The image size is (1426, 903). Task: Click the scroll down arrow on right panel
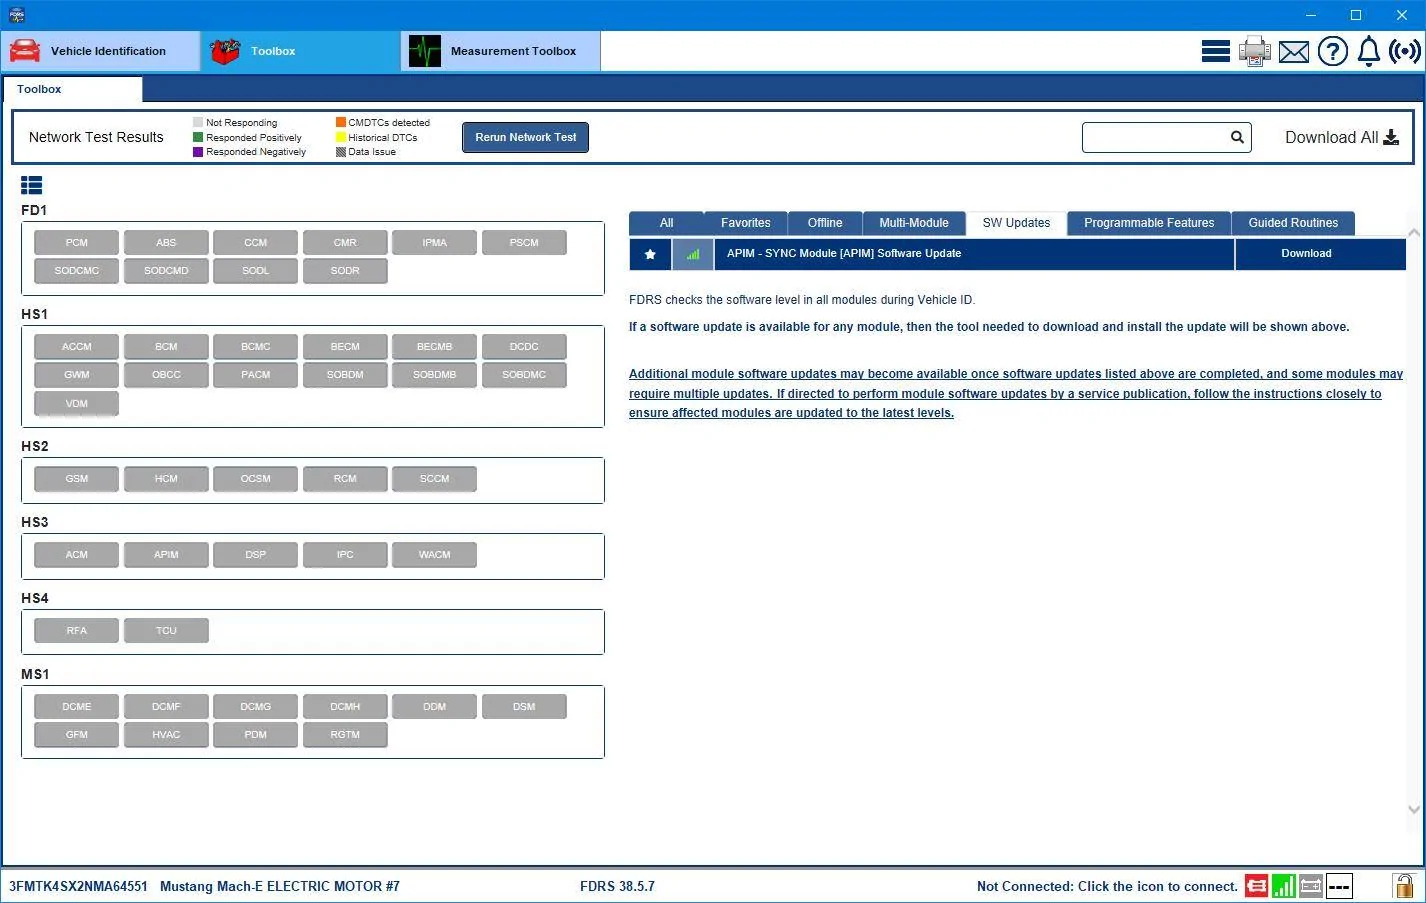(x=1414, y=810)
